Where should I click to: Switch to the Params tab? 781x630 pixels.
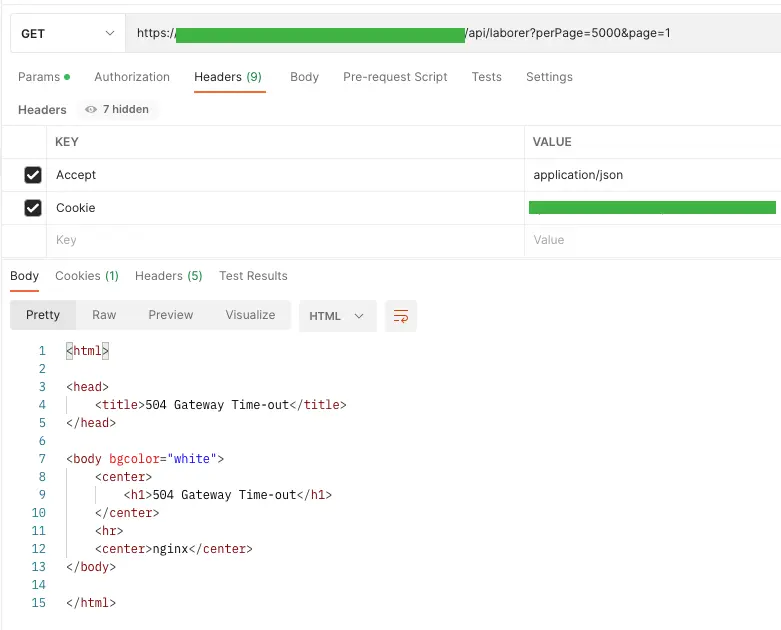43,77
